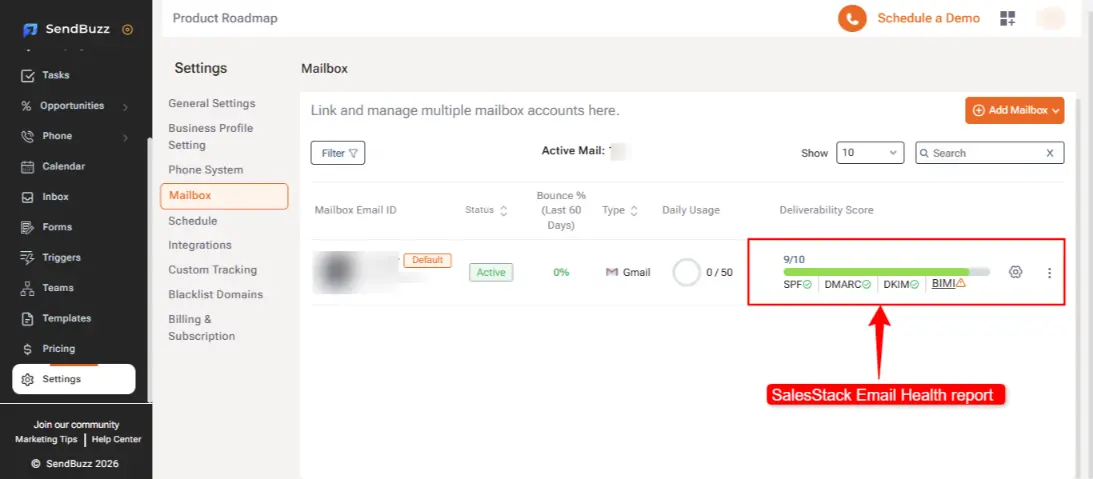Click Join our community text
This screenshot has height=479, width=1093.
click(x=76, y=425)
